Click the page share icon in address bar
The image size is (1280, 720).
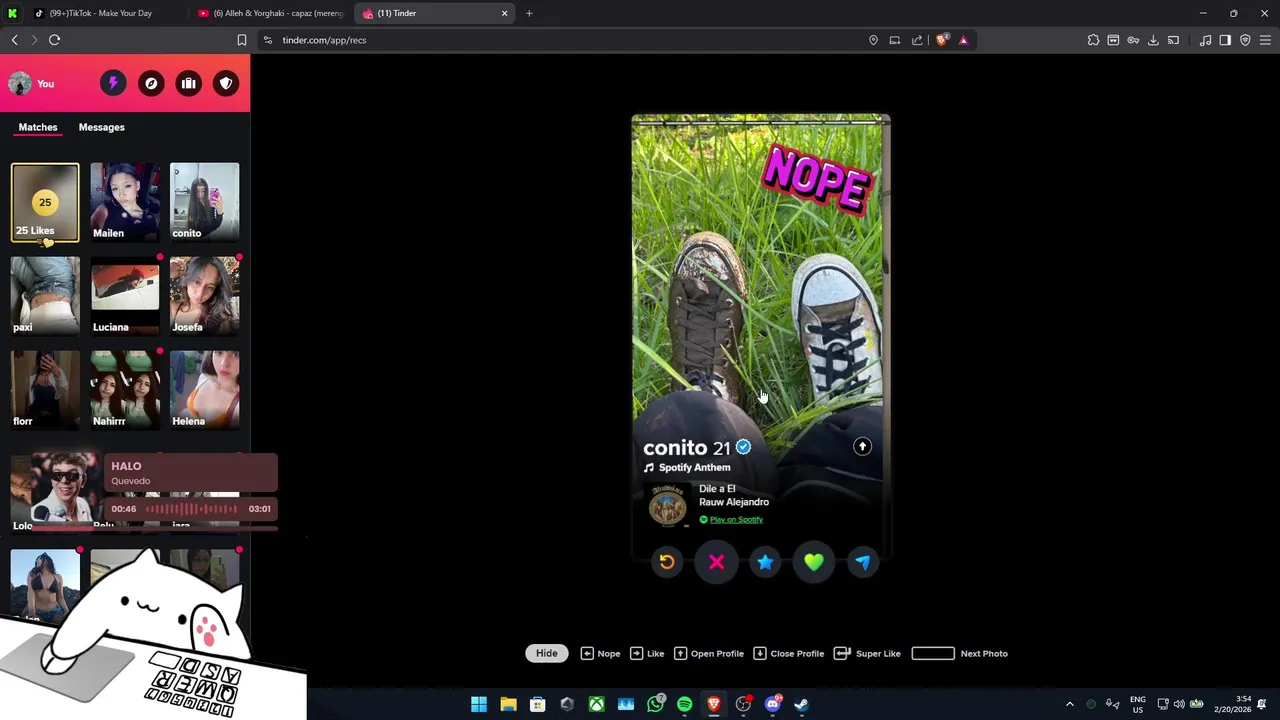click(x=917, y=40)
